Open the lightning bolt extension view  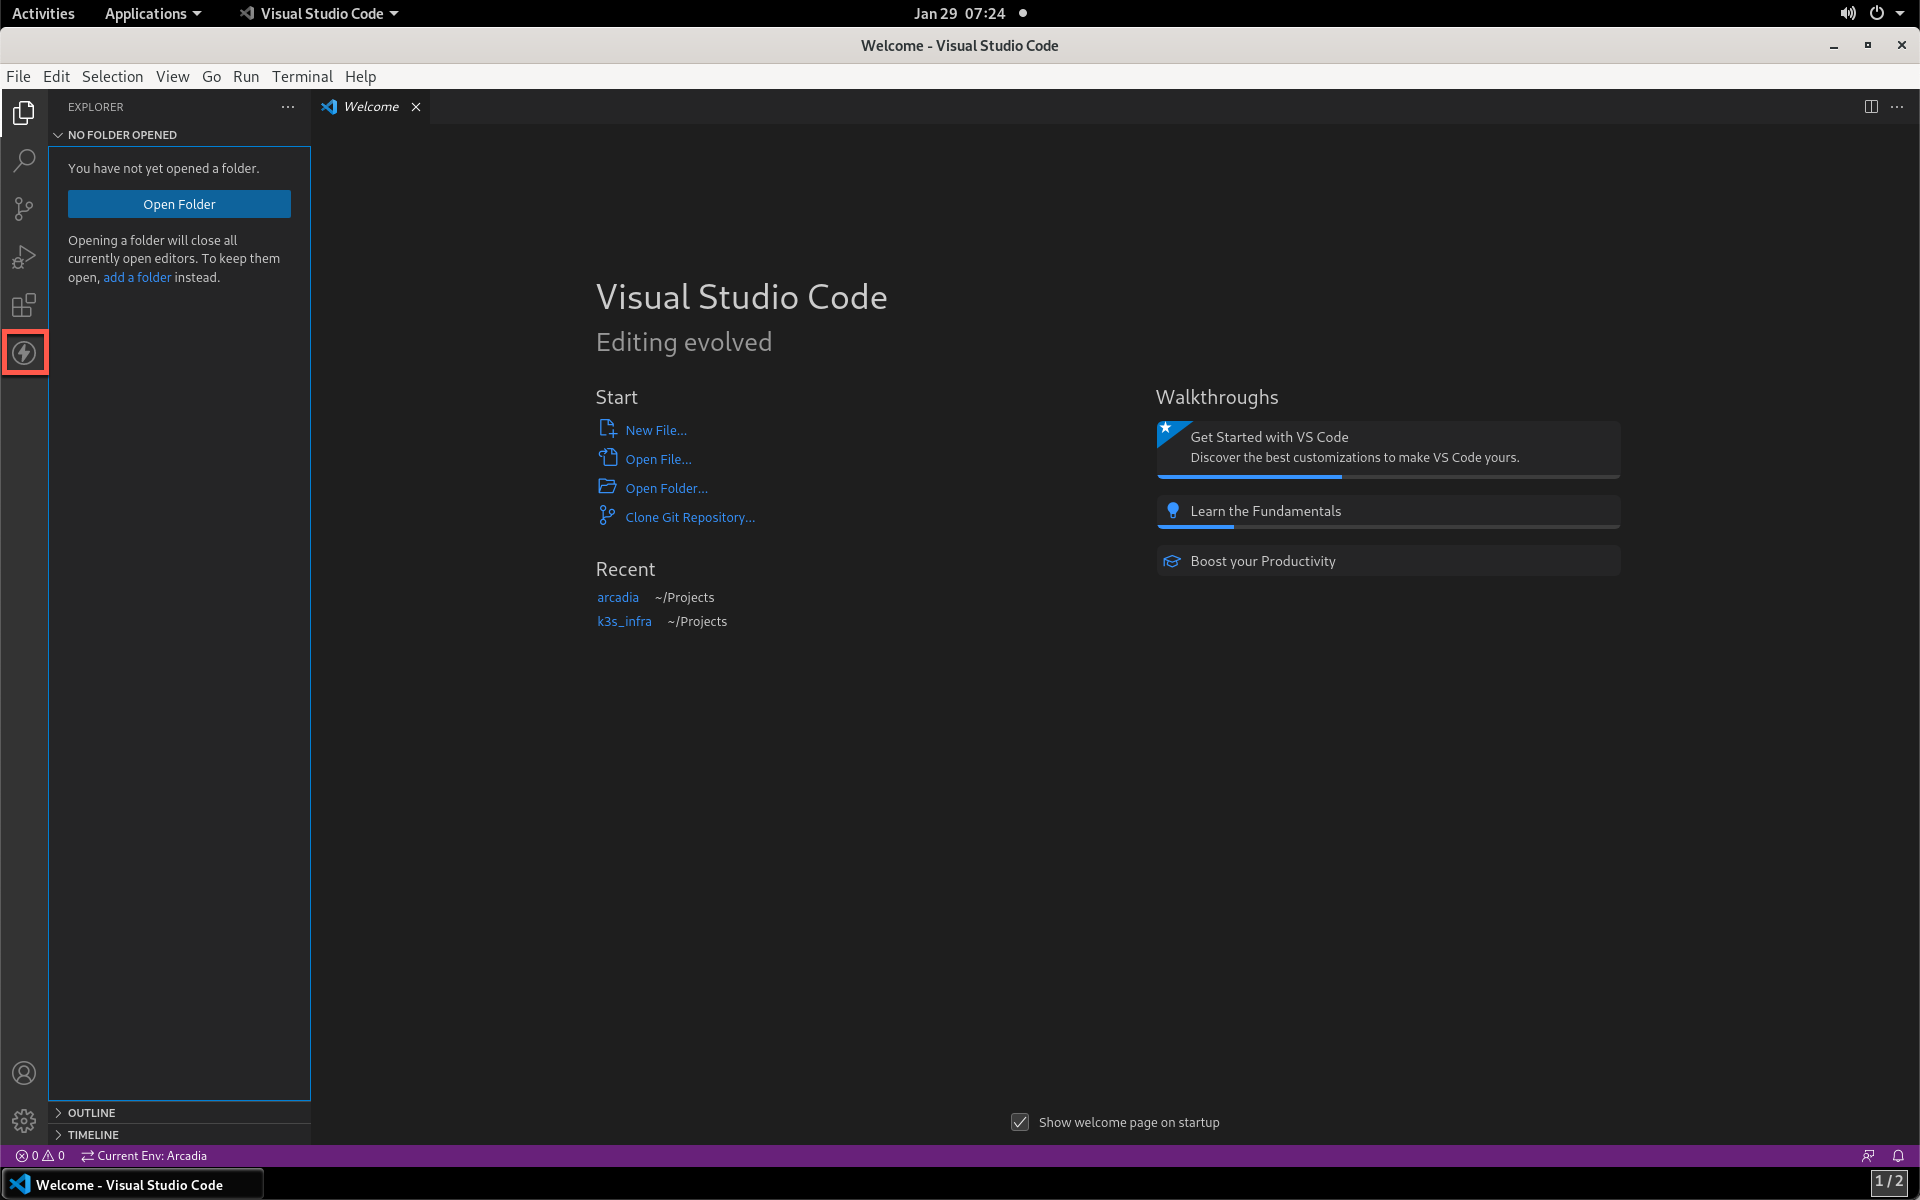pos(24,353)
